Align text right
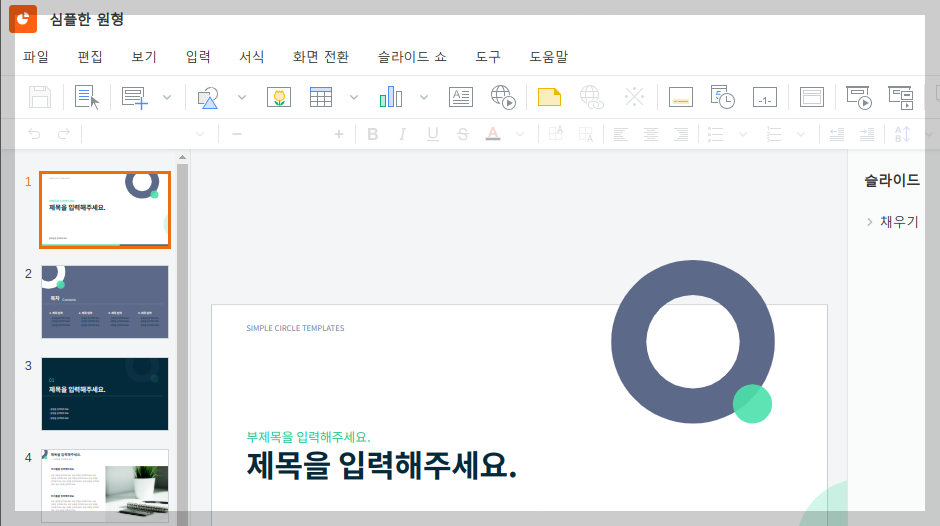940x526 pixels. 681,134
